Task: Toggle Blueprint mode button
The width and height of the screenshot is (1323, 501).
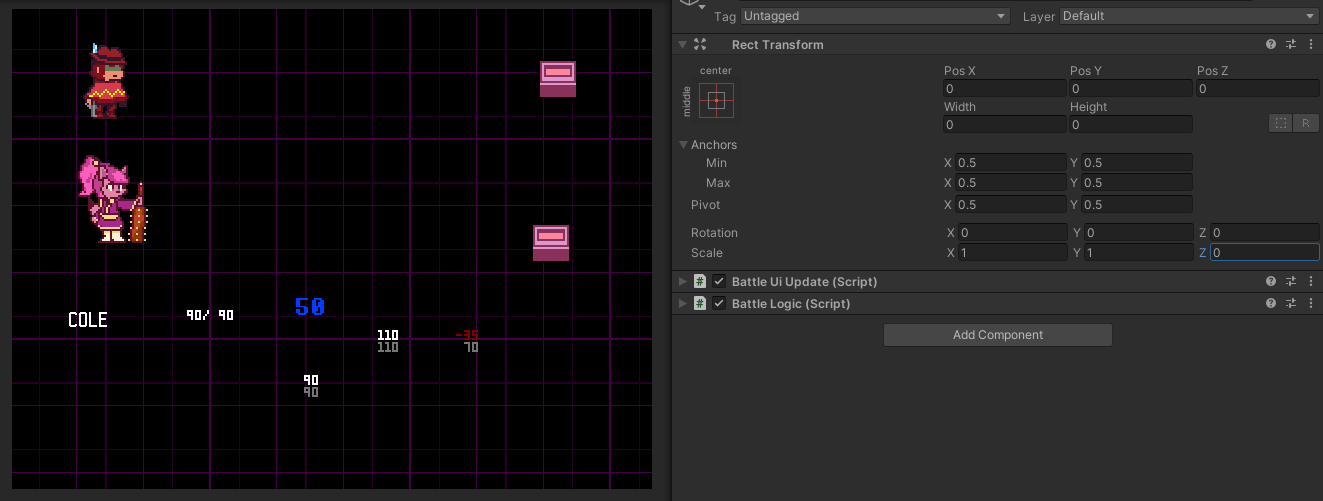Action: click(x=1280, y=124)
